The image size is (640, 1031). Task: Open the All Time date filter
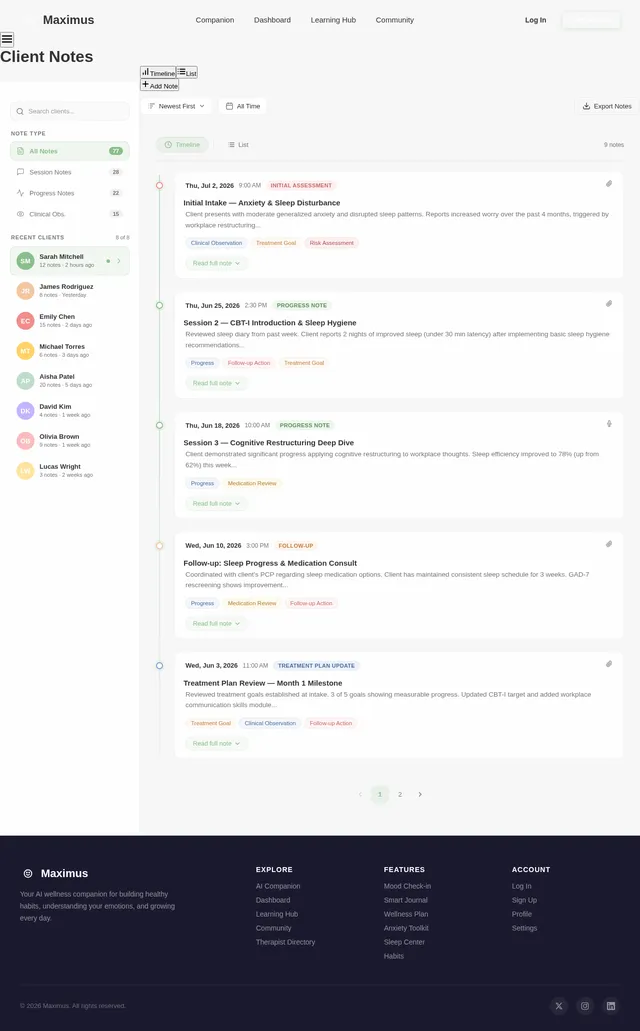(243, 106)
